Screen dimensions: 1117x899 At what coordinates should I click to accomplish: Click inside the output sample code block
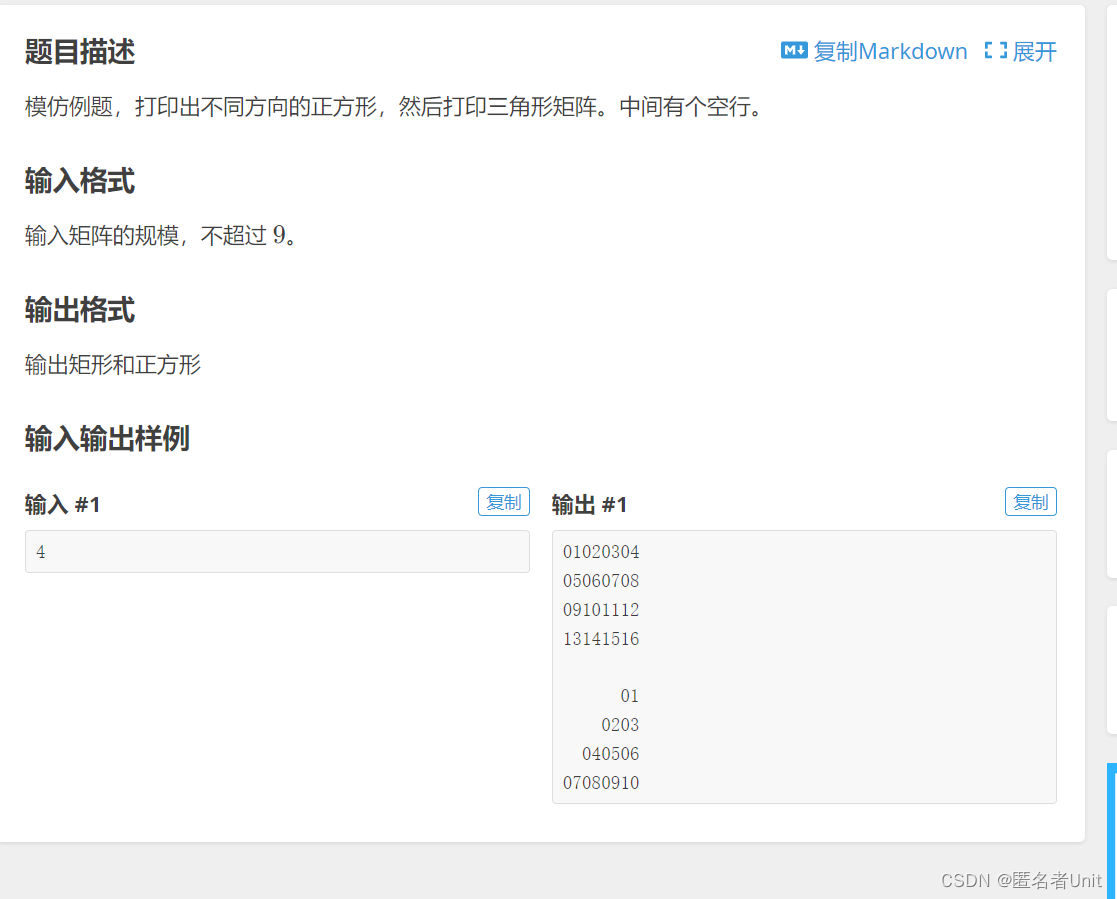(x=804, y=667)
